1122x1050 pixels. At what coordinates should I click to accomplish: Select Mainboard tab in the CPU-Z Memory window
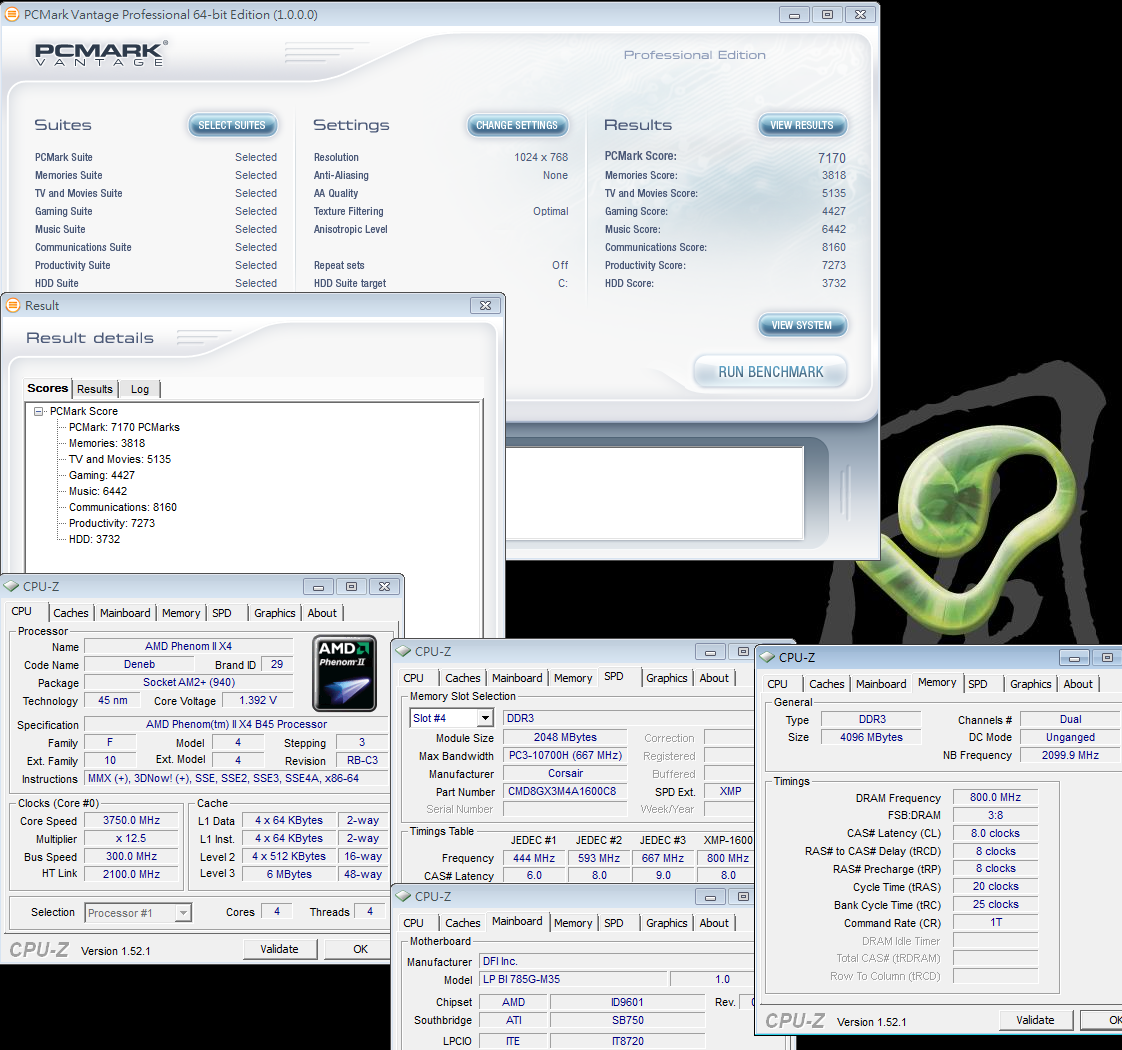(x=881, y=684)
